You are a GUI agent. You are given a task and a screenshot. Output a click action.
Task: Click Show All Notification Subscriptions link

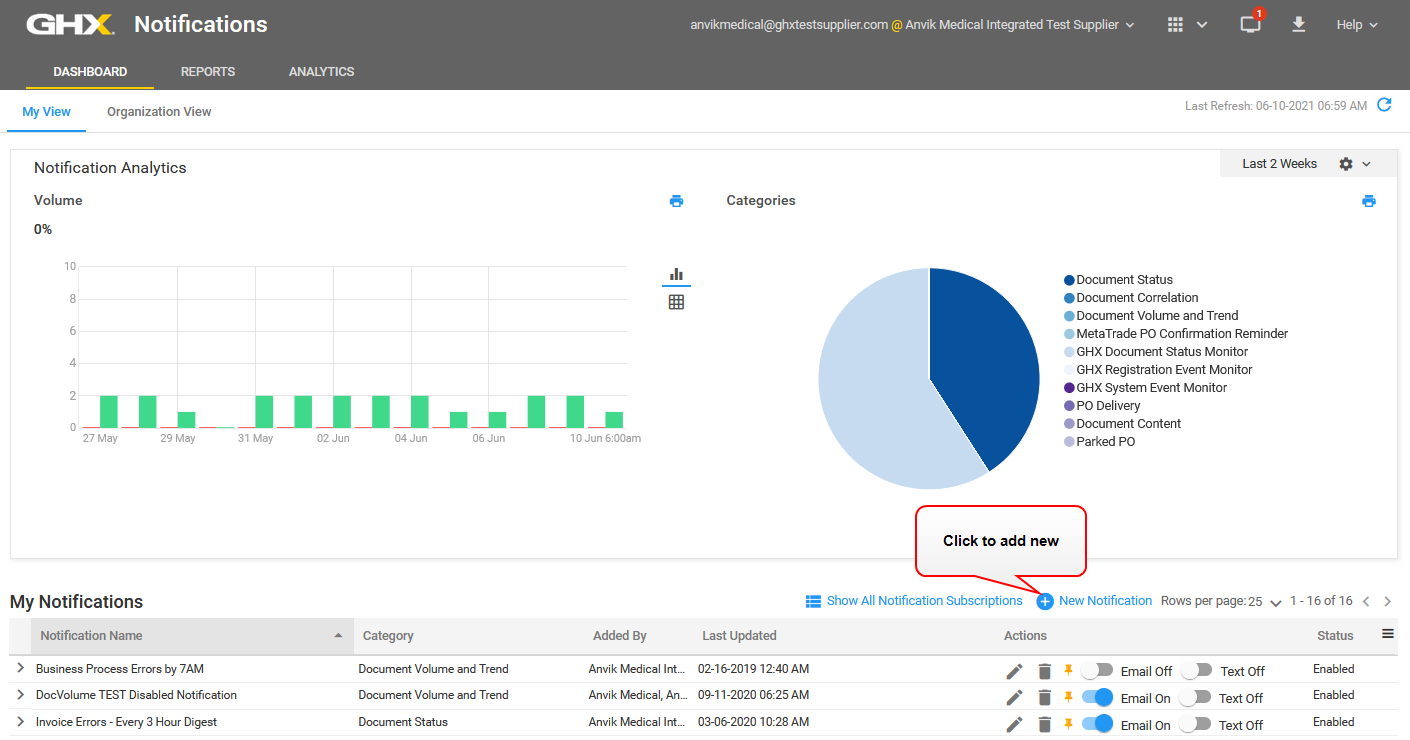point(925,601)
